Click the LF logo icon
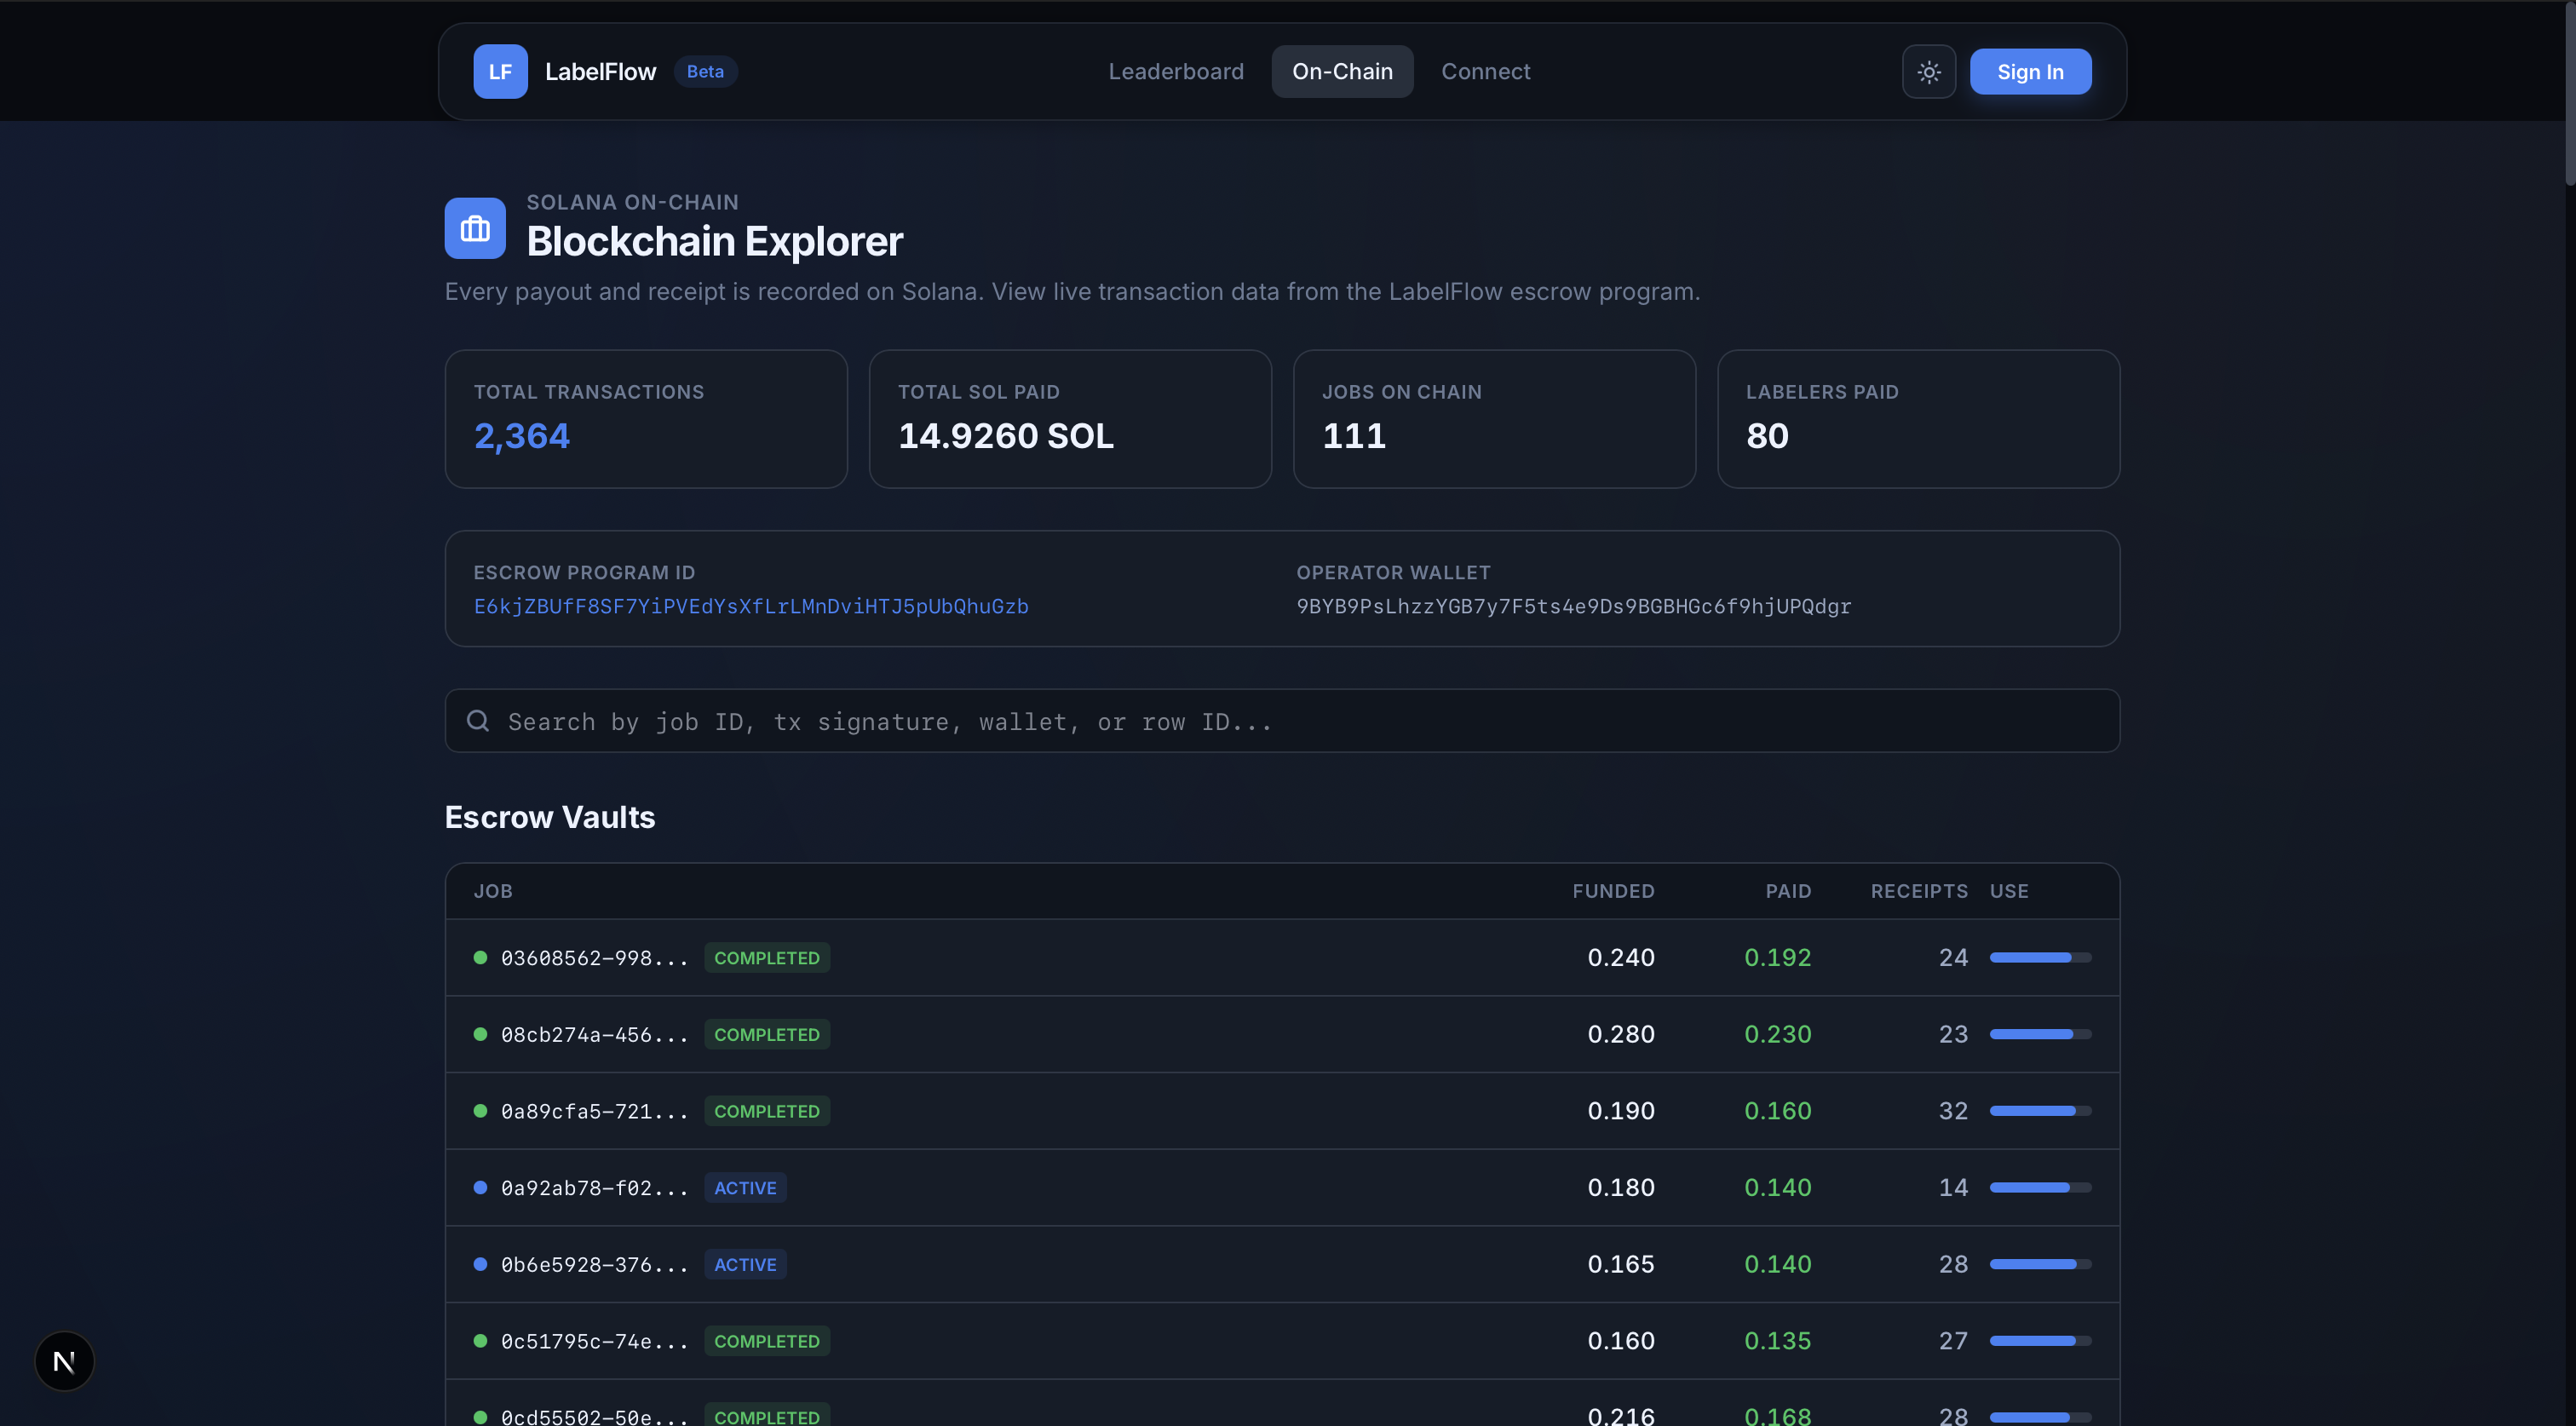 click(x=500, y=72)
